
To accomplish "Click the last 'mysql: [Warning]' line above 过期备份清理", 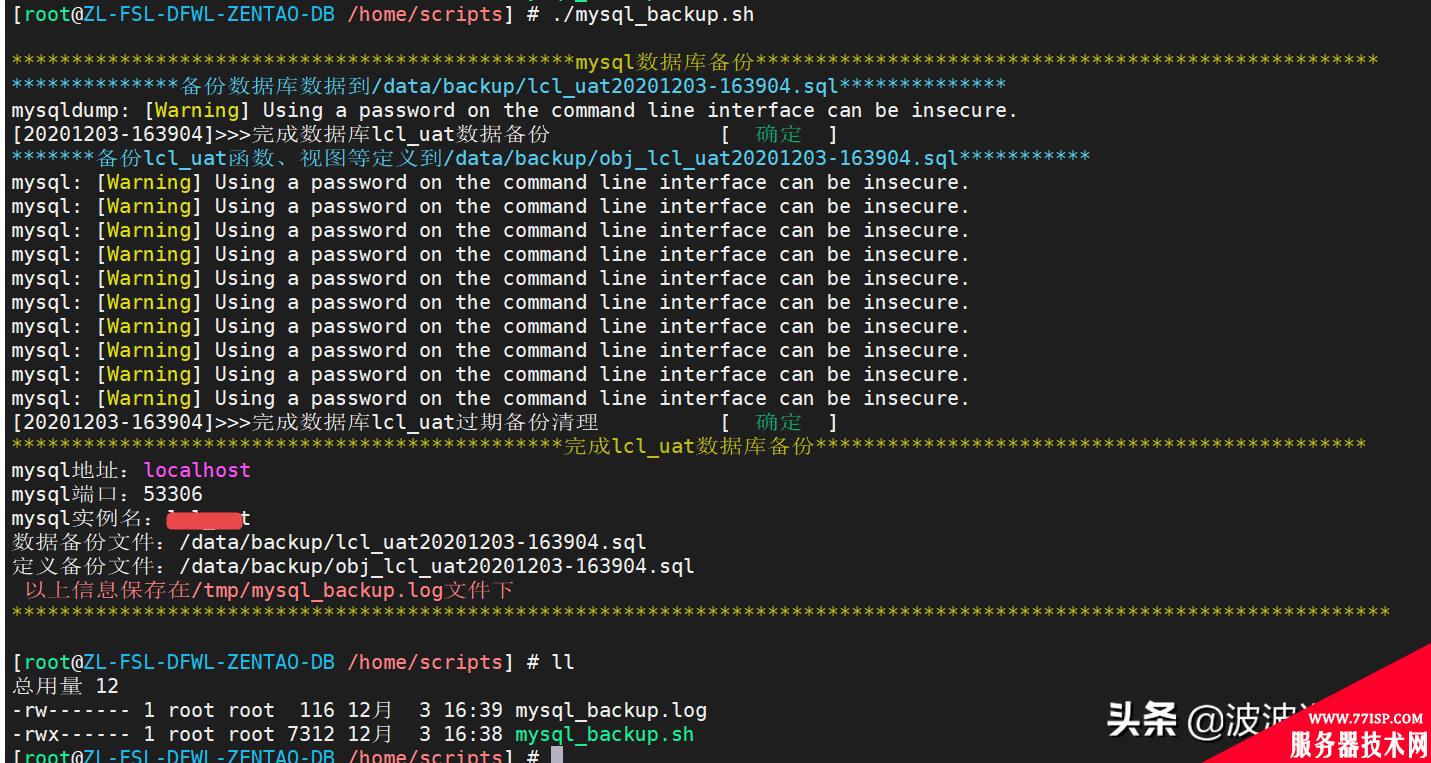I will pos(491,398).
